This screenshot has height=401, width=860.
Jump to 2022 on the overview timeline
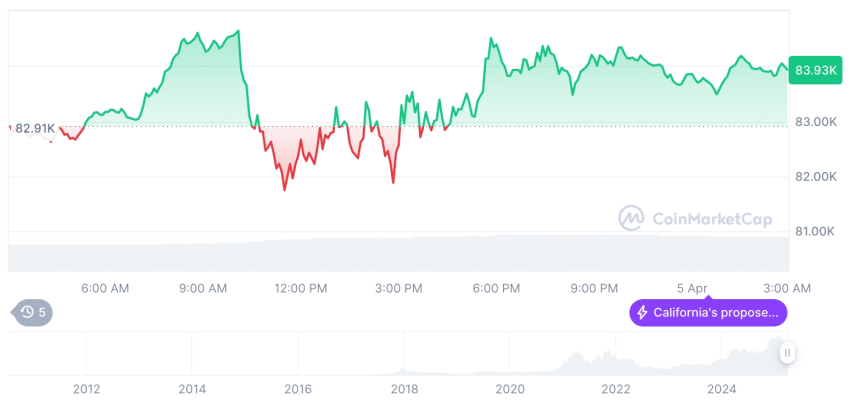[615, 389]
